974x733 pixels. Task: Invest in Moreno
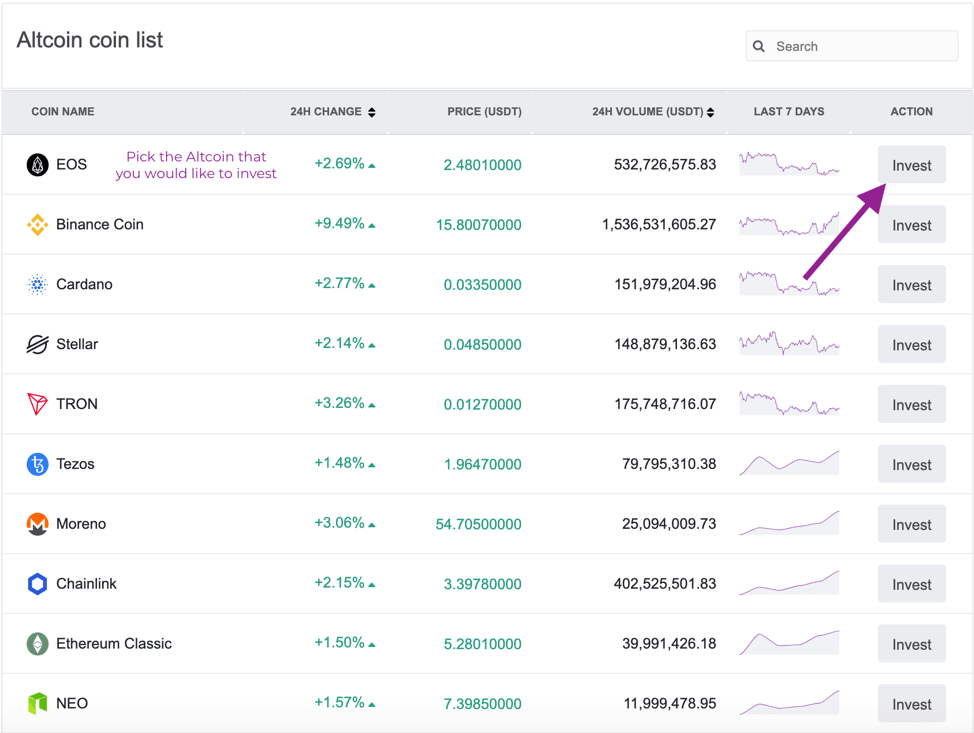(911, 524)
